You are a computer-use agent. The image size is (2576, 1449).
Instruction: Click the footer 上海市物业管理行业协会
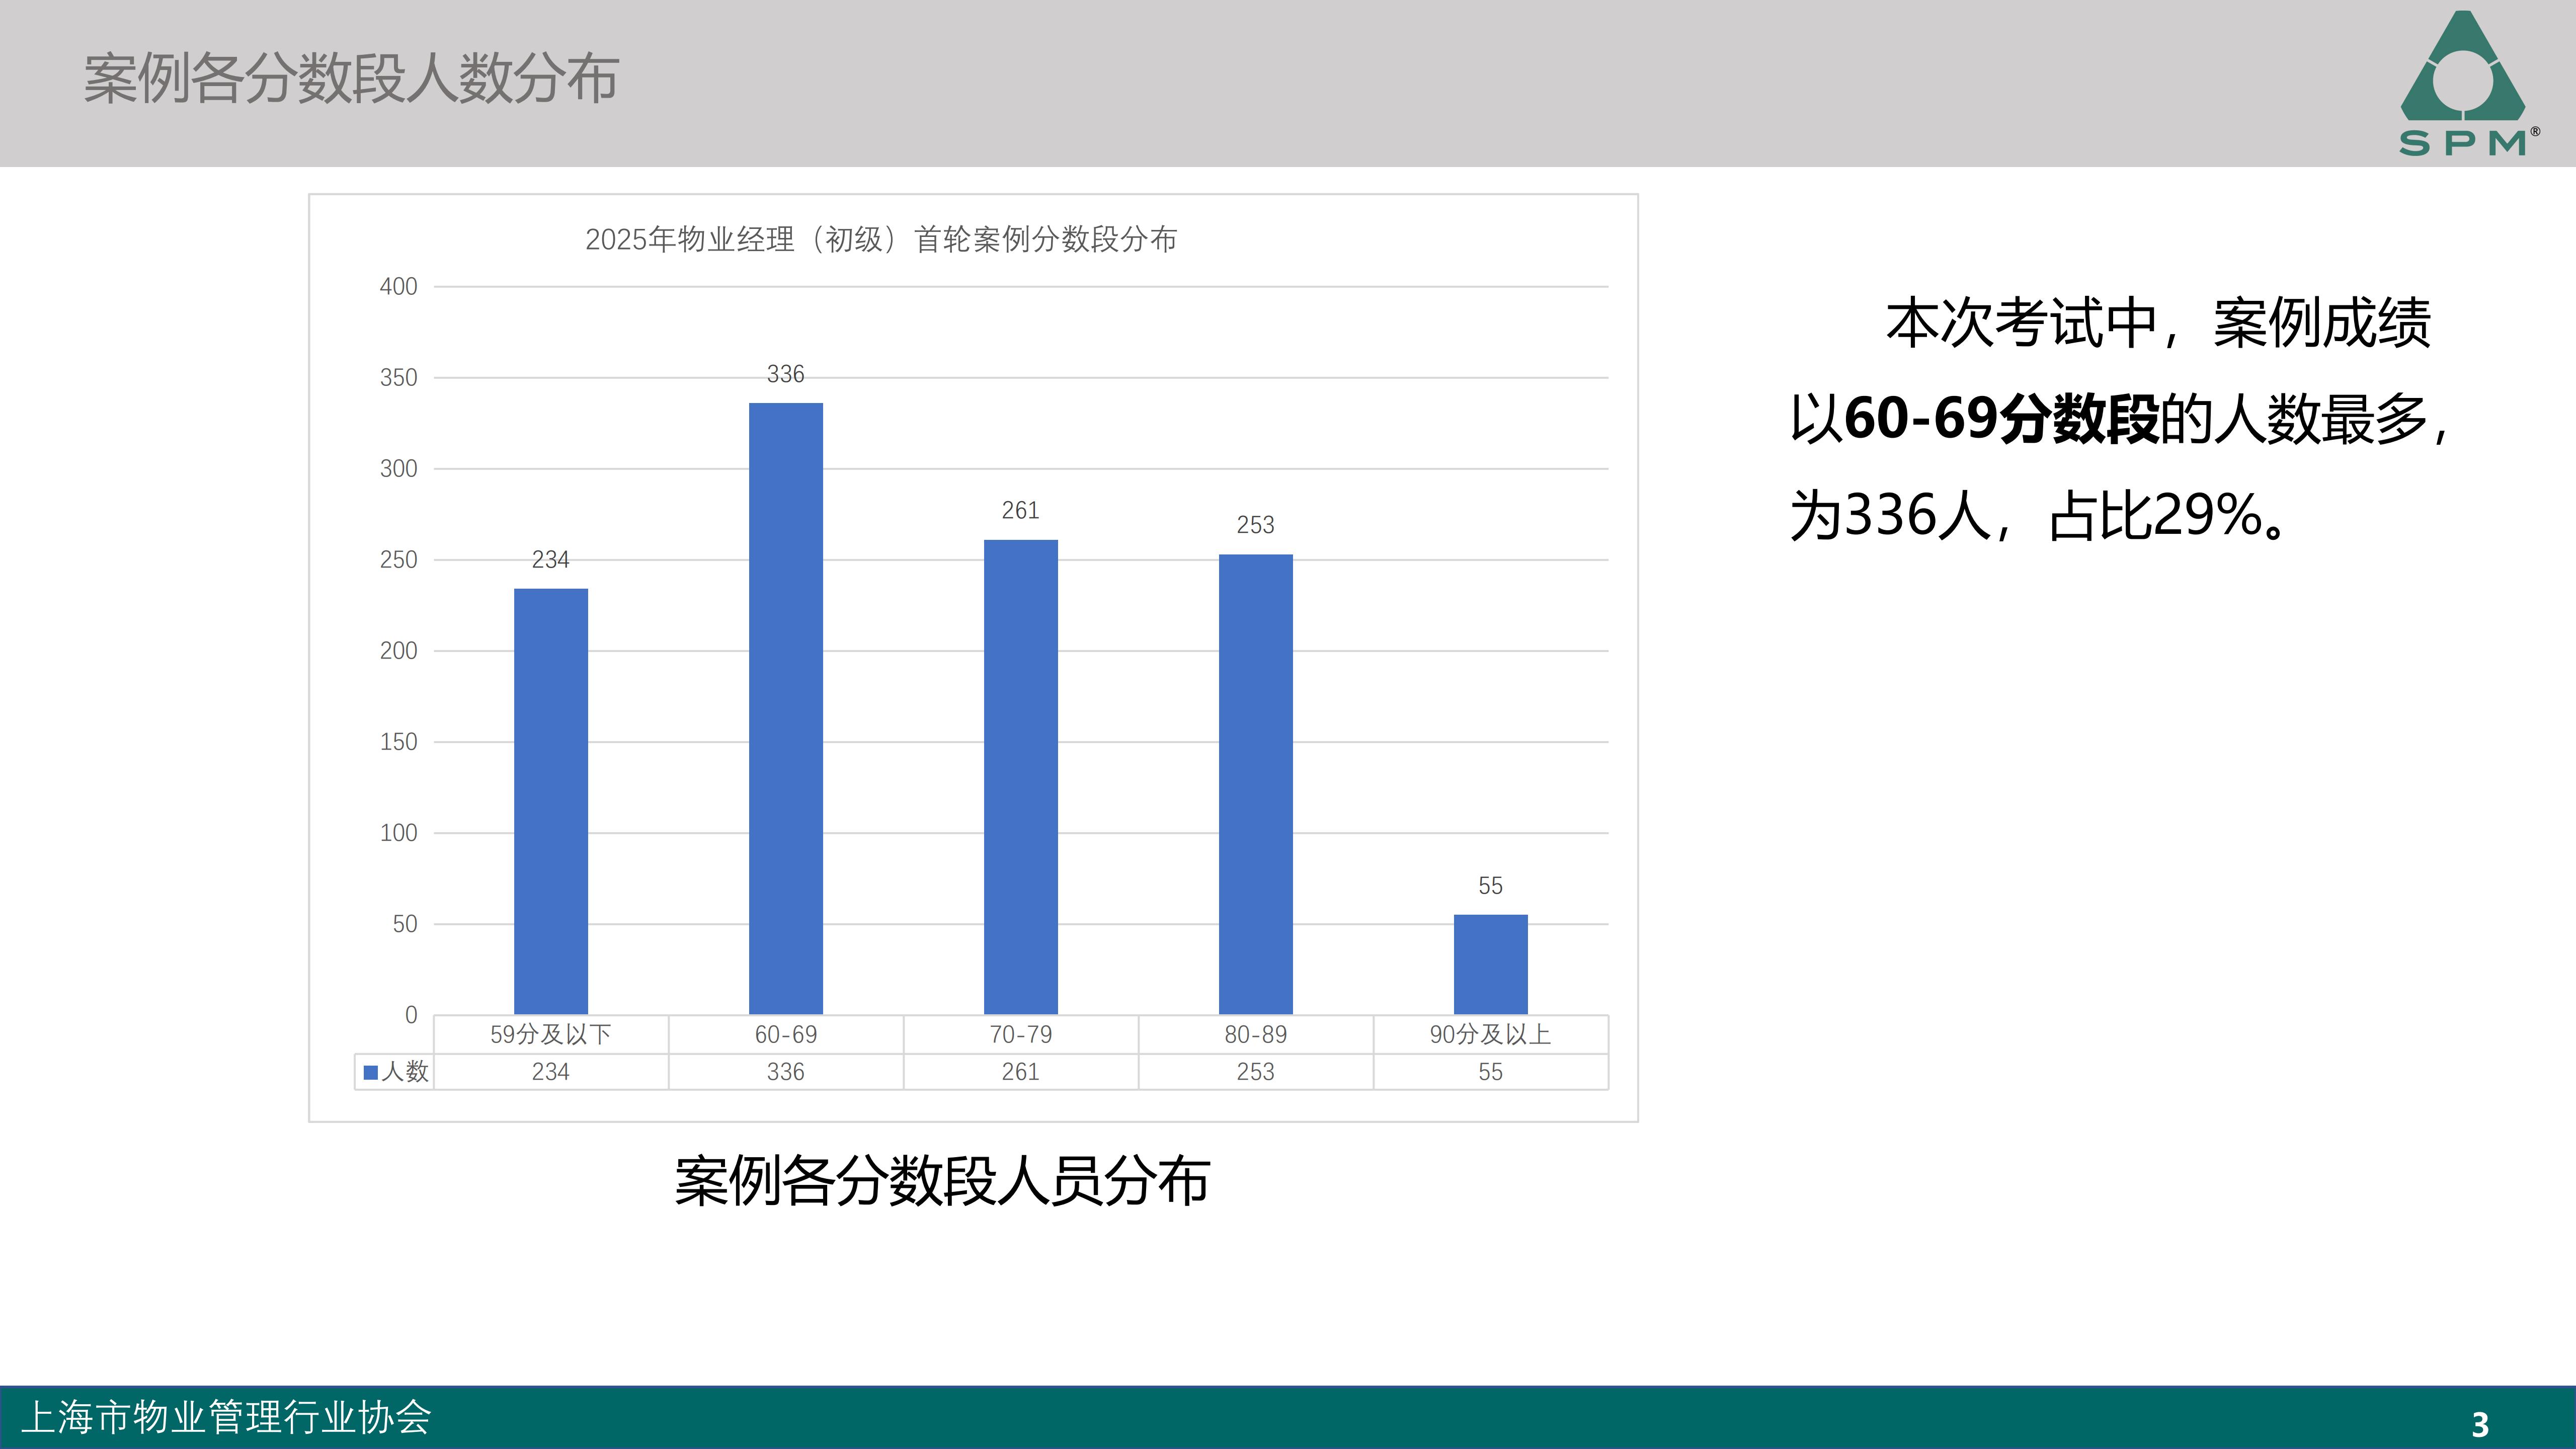point(226,1417)
